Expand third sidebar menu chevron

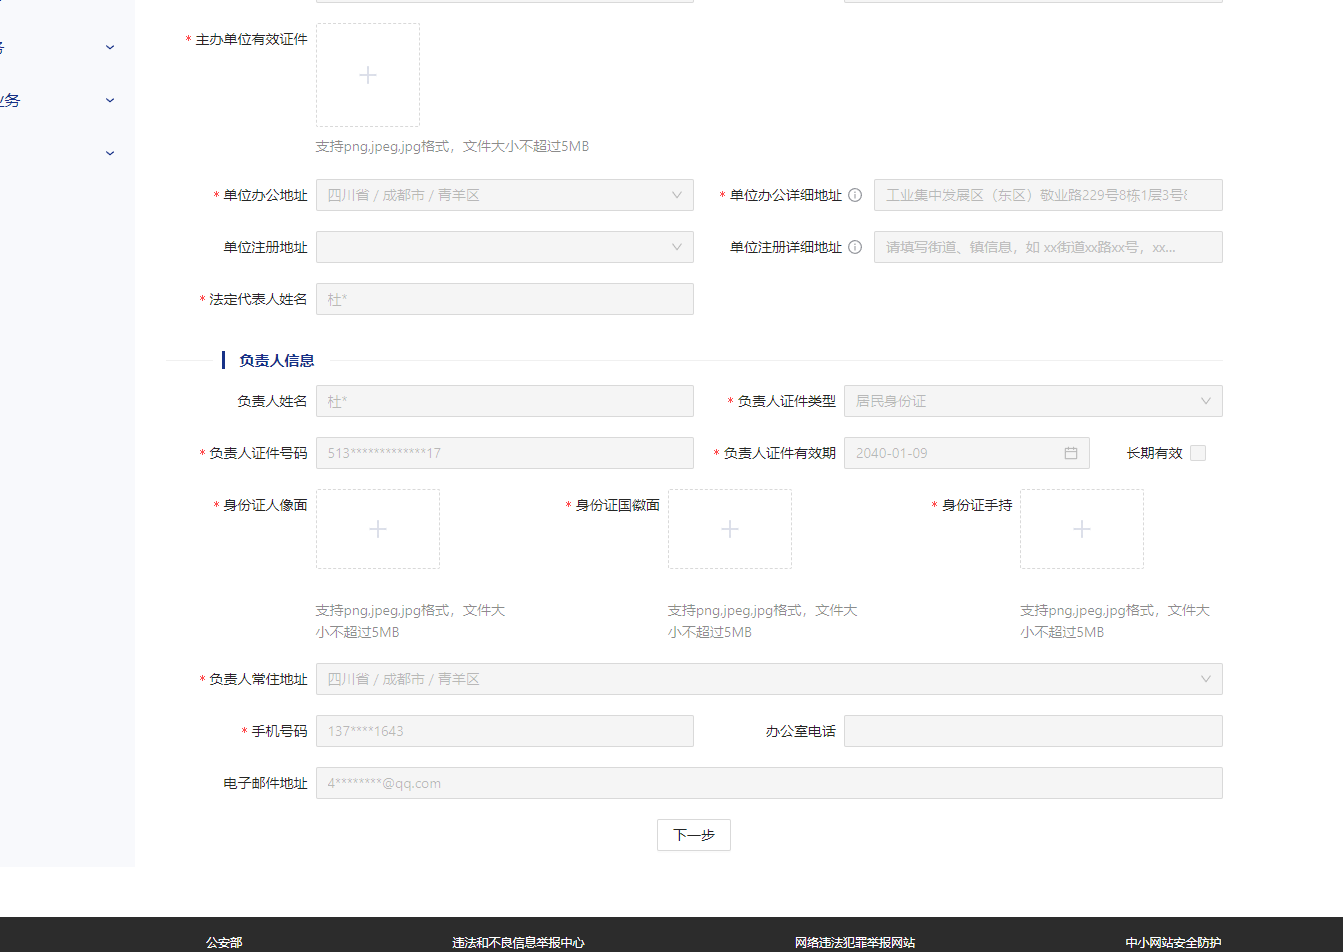[x=110, y=153]
